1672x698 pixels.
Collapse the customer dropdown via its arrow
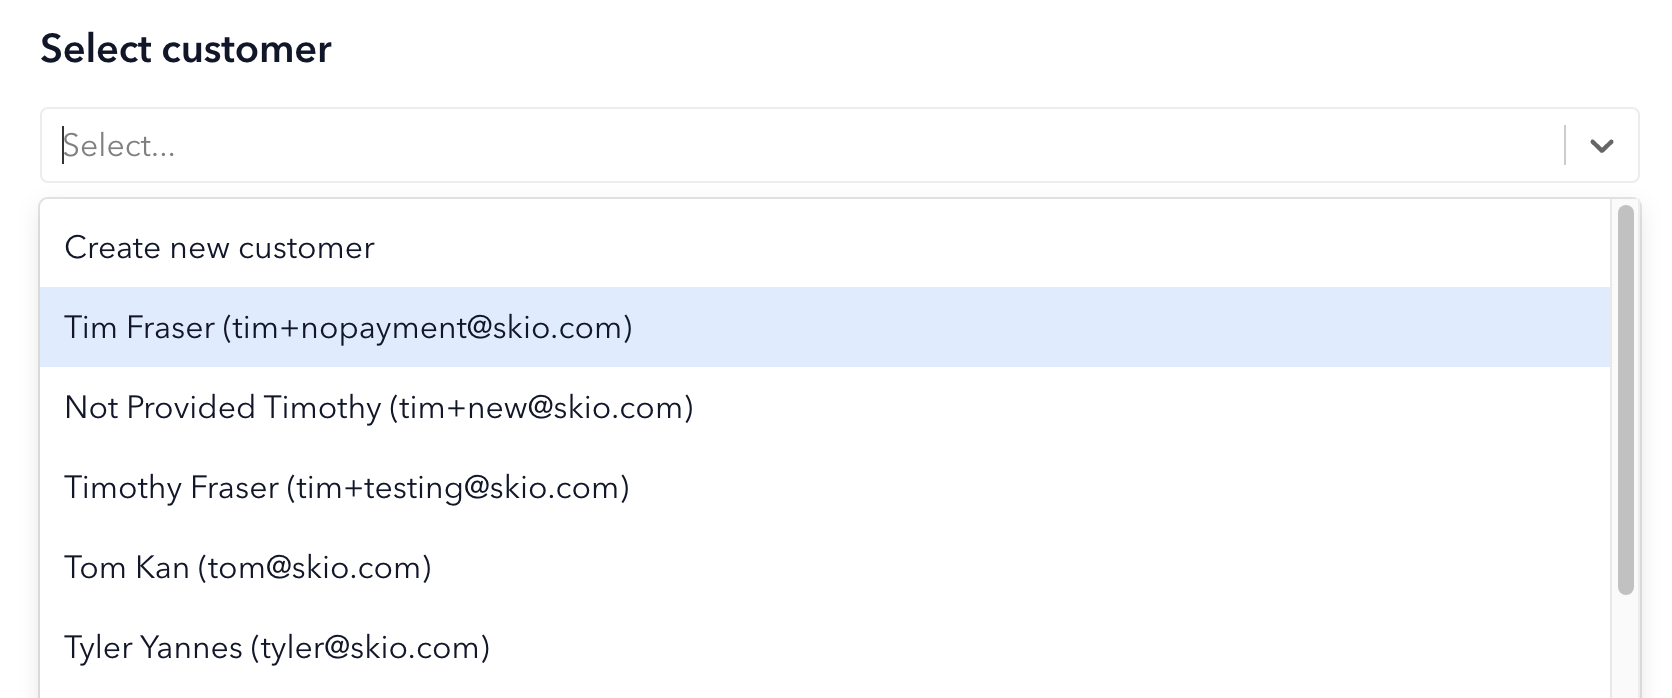click(x=1601, y=146)
